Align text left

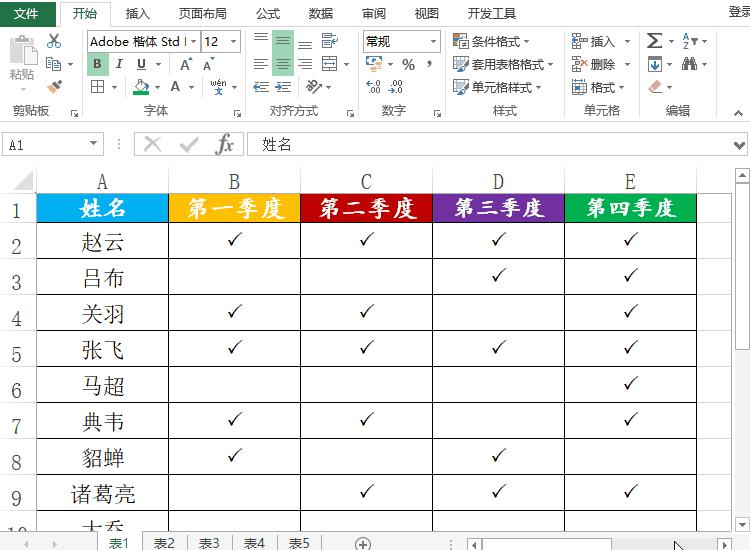pos(261,64)
